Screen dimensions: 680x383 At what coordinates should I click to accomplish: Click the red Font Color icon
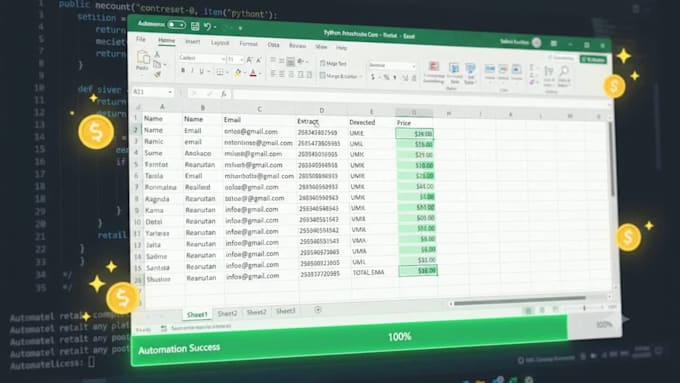click(x=253, y=73)
